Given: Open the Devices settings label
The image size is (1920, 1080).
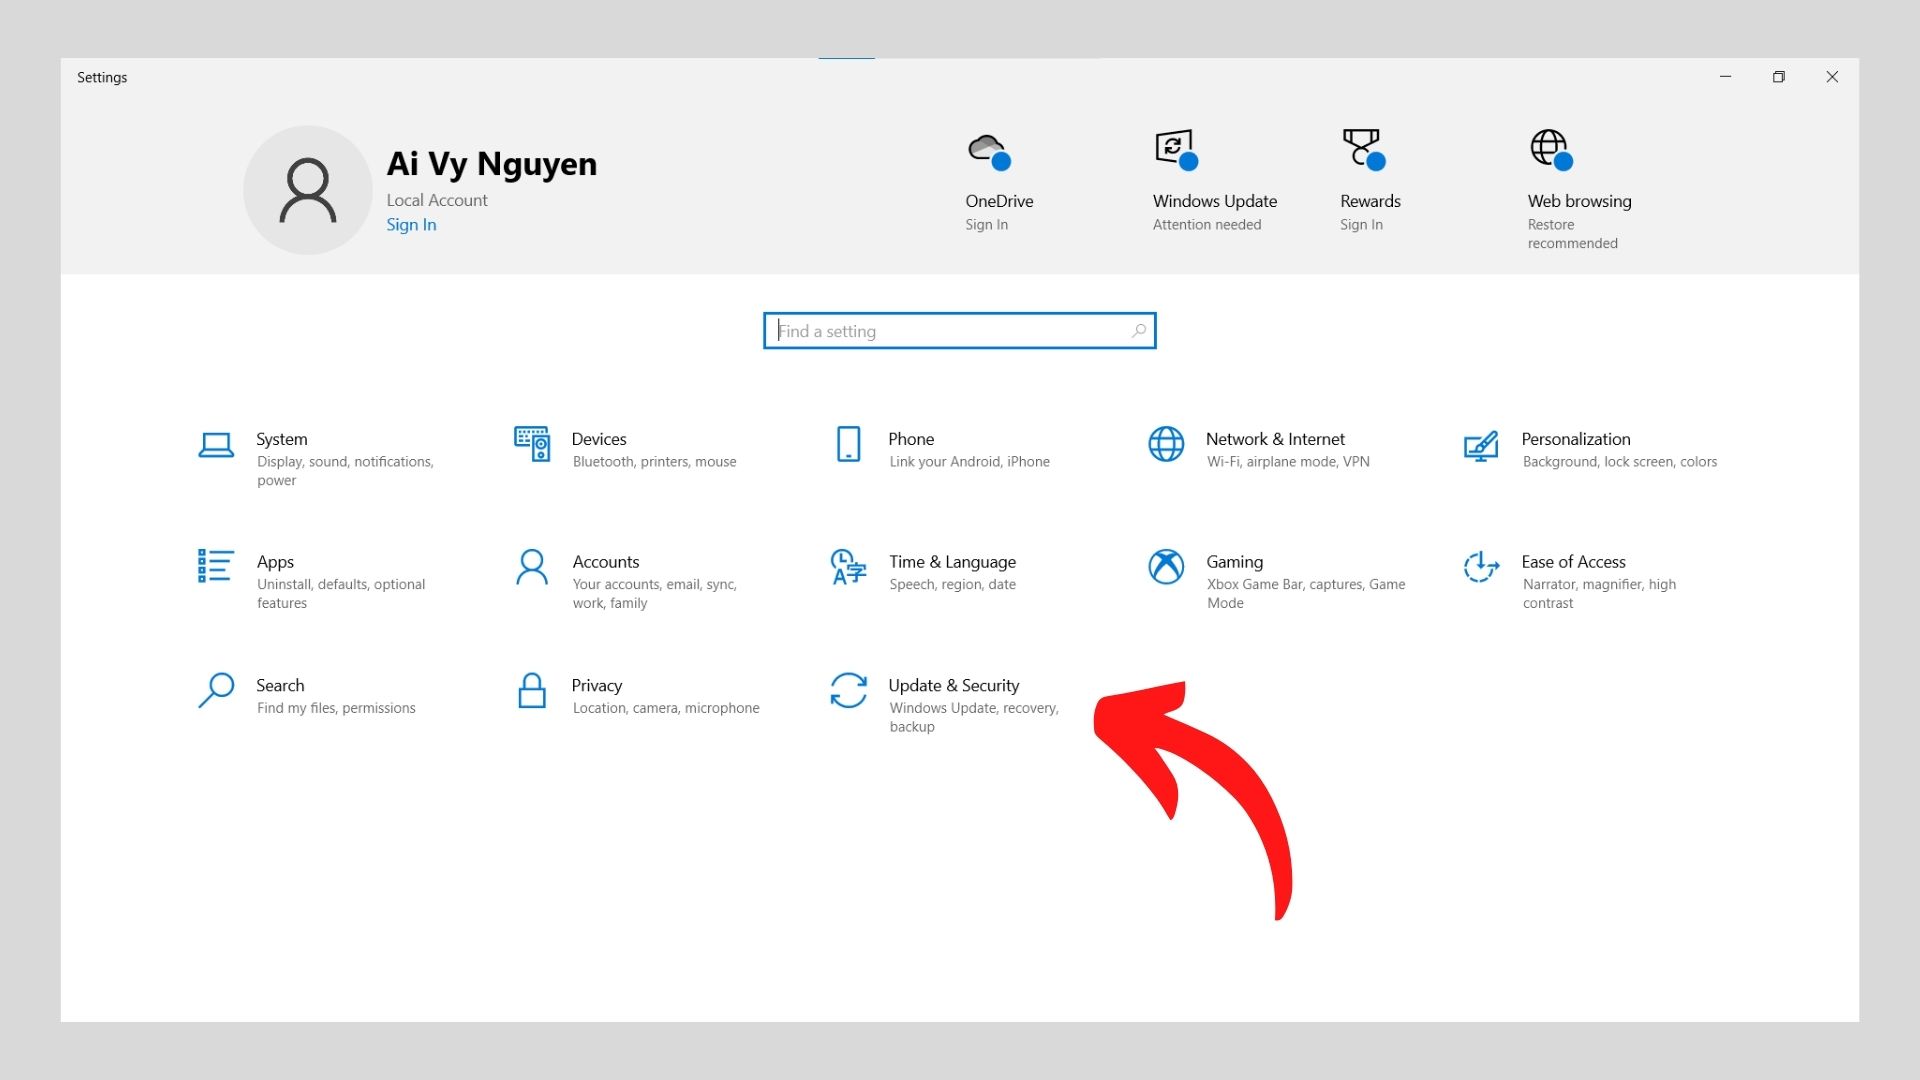Looking at the screenshot, I should [x=599, y=439].
